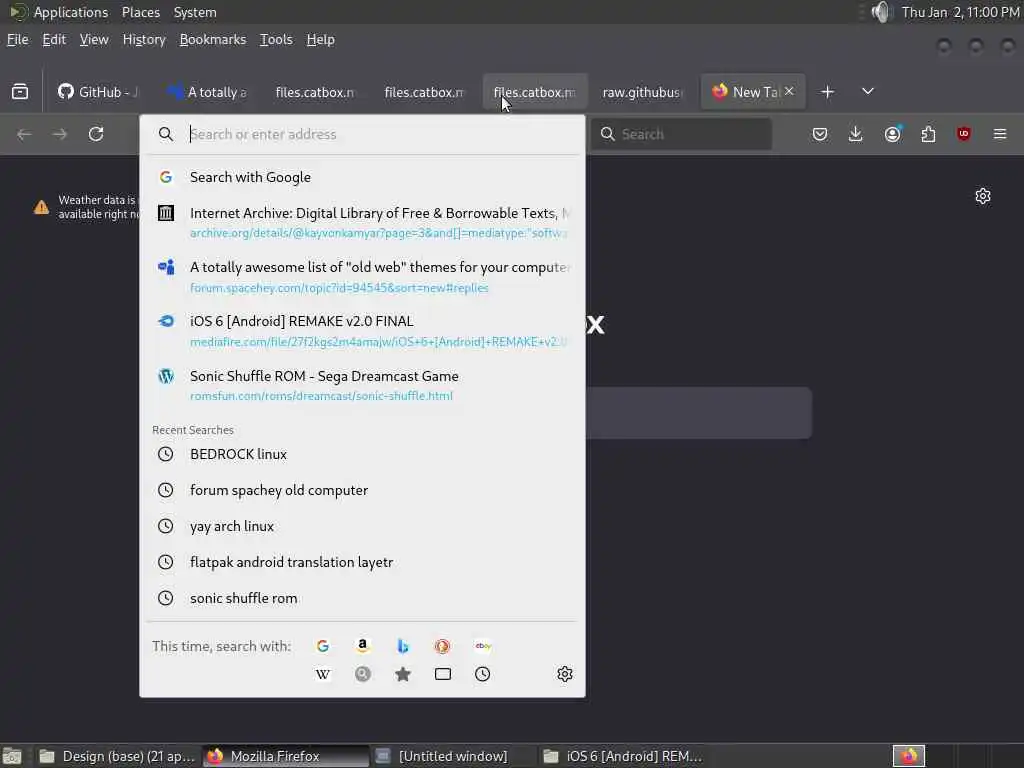Open the Edit menu
1024x768 pixels.
click(x=54, y=40)
